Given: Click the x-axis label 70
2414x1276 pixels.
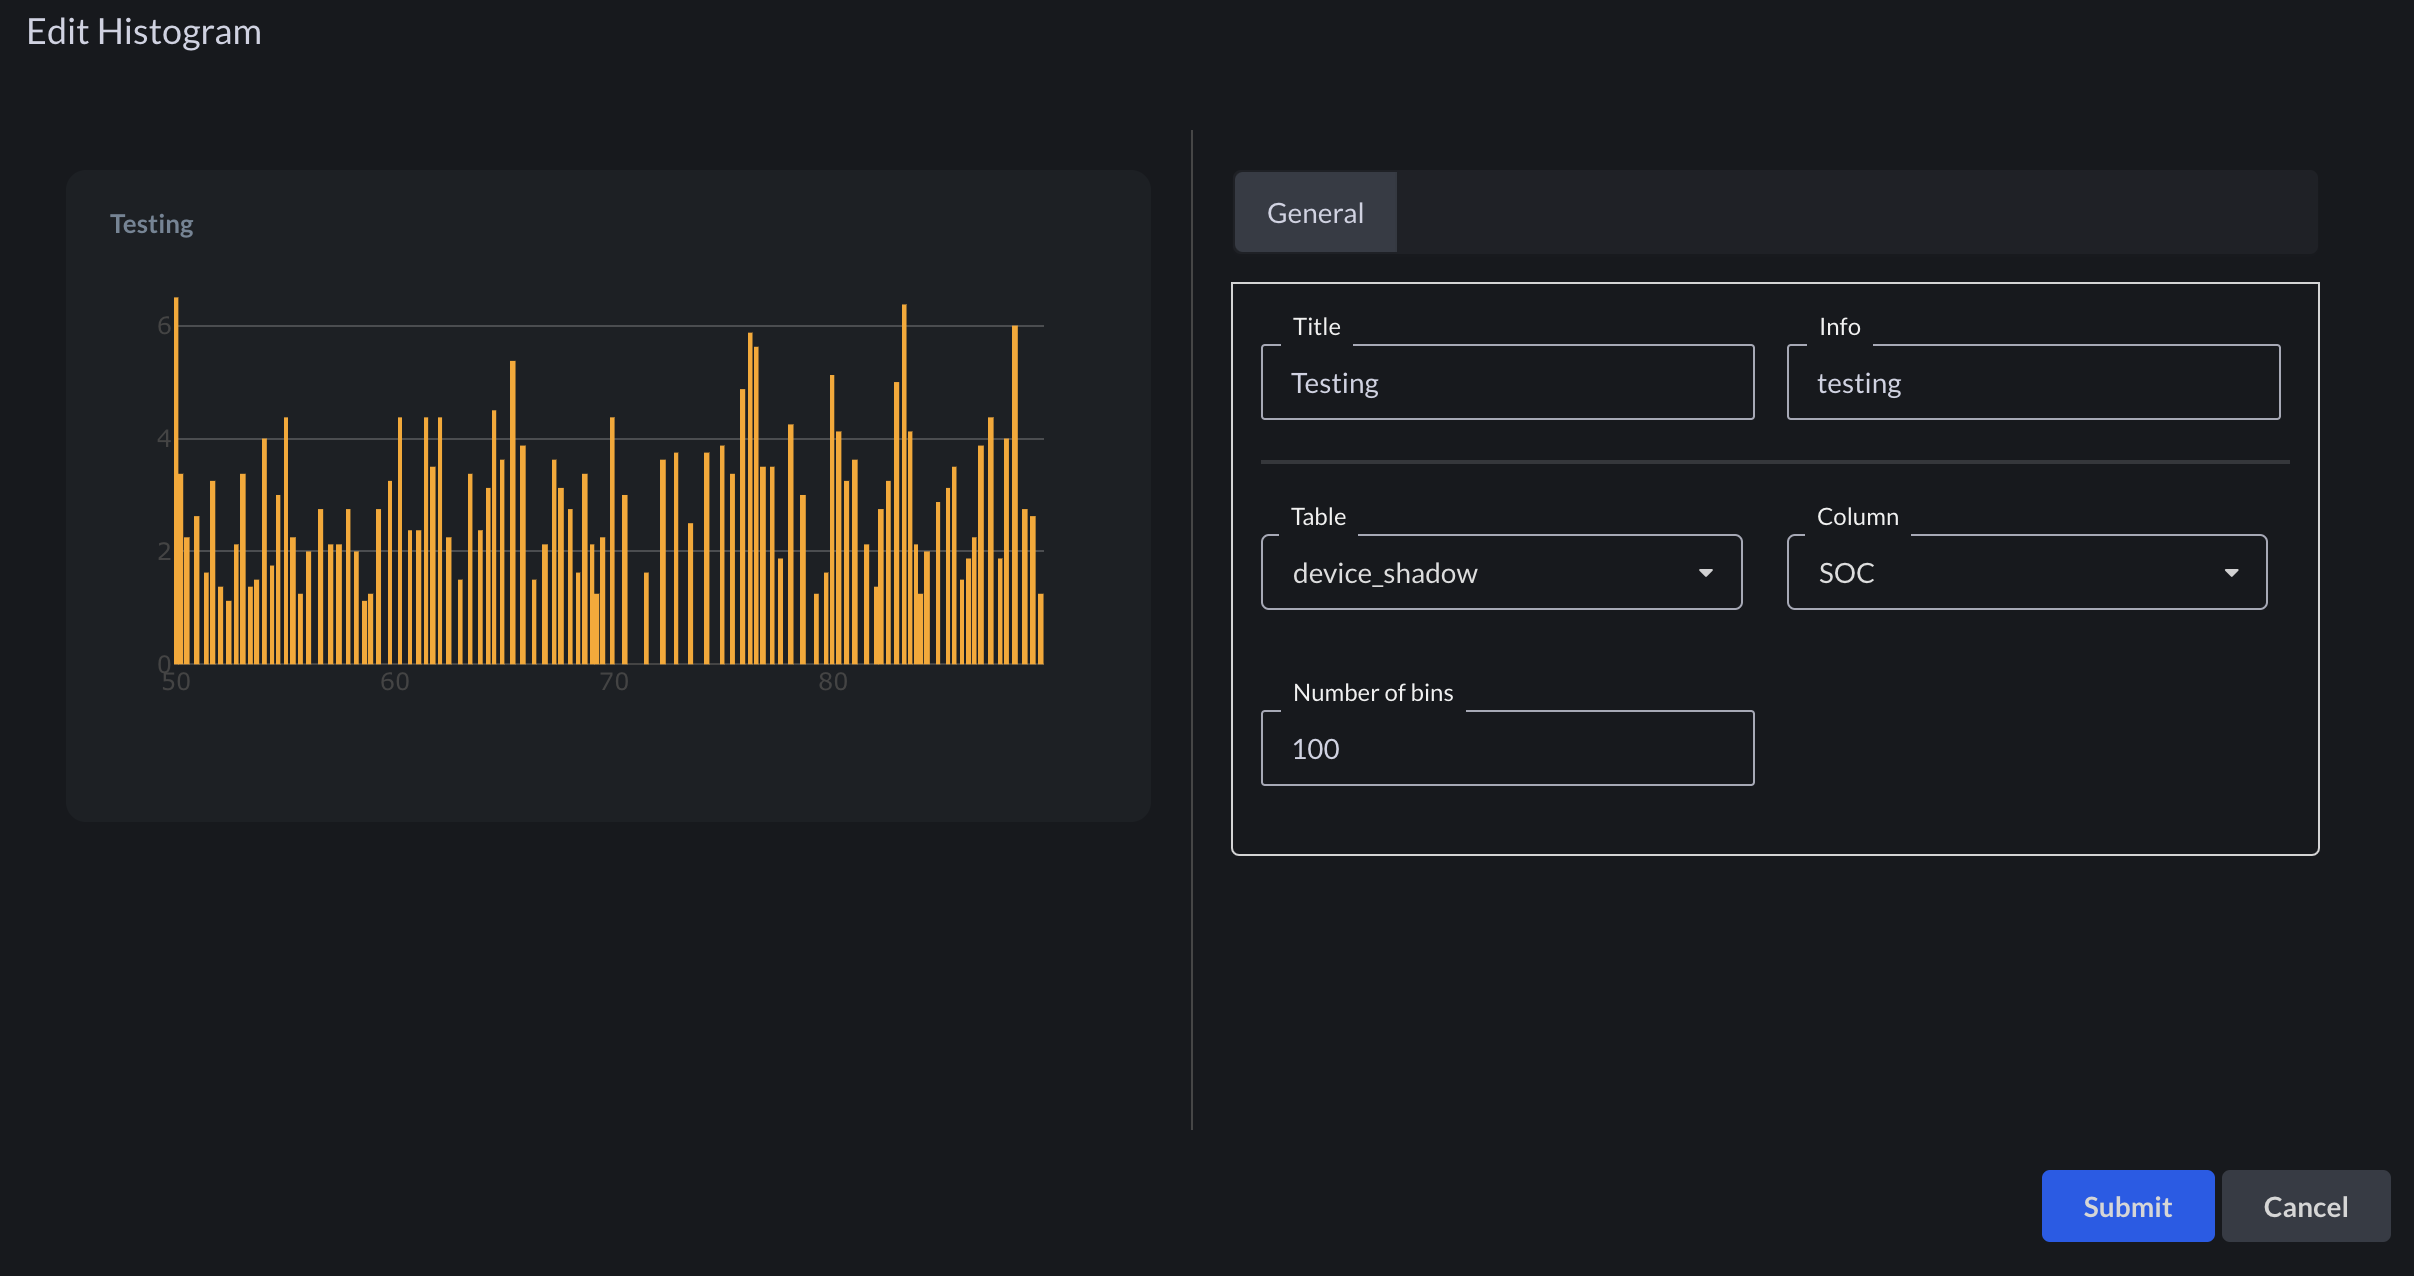Looking at the screenshot, I should coord(614,682).
